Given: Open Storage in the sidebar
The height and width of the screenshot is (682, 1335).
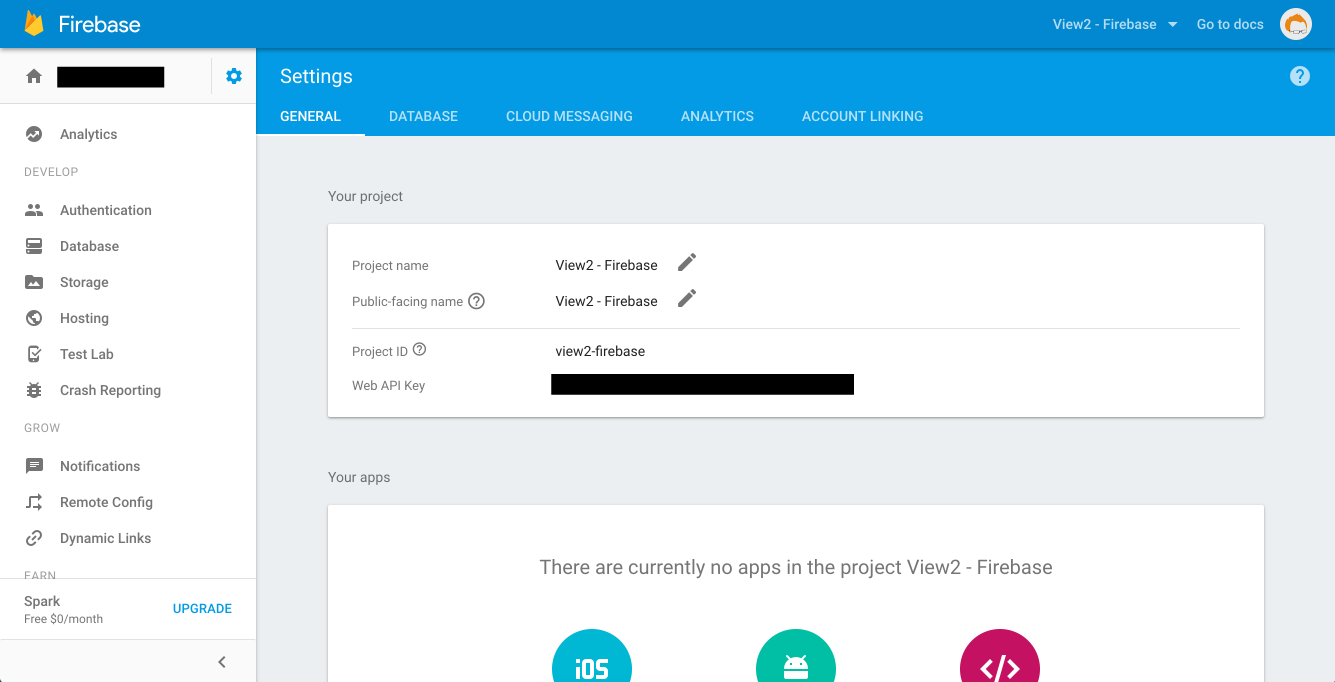Looking at the screenshot, I should click(128, 282).
